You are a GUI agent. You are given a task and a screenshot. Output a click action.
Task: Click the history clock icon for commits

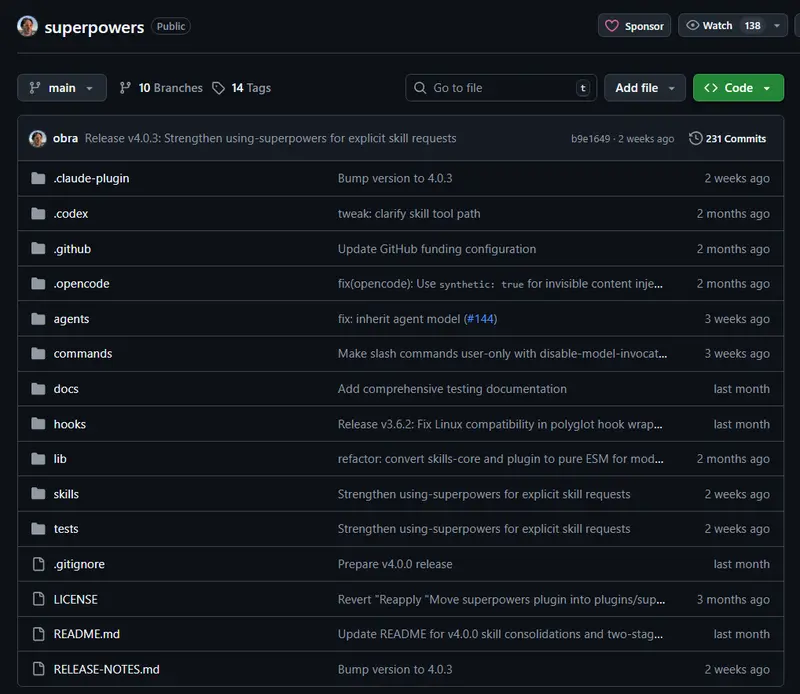click(x=695, y=139)
